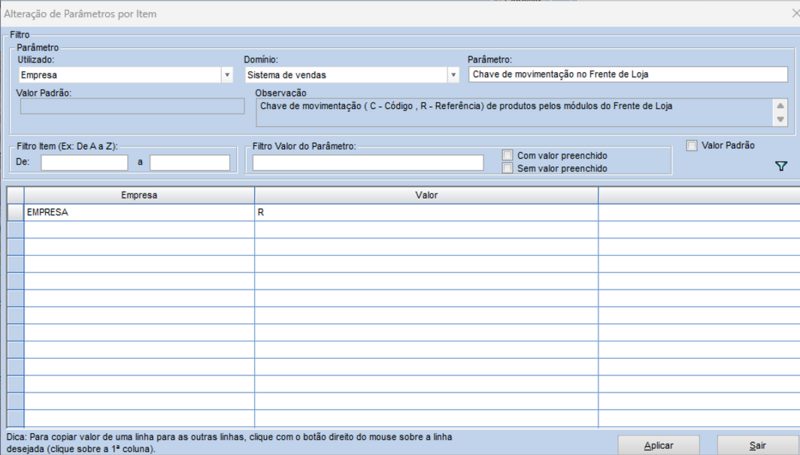The image size is (800, 455).
Task: Click the Empresa column header
Action: pyautogui.click(x=139, y=195)
